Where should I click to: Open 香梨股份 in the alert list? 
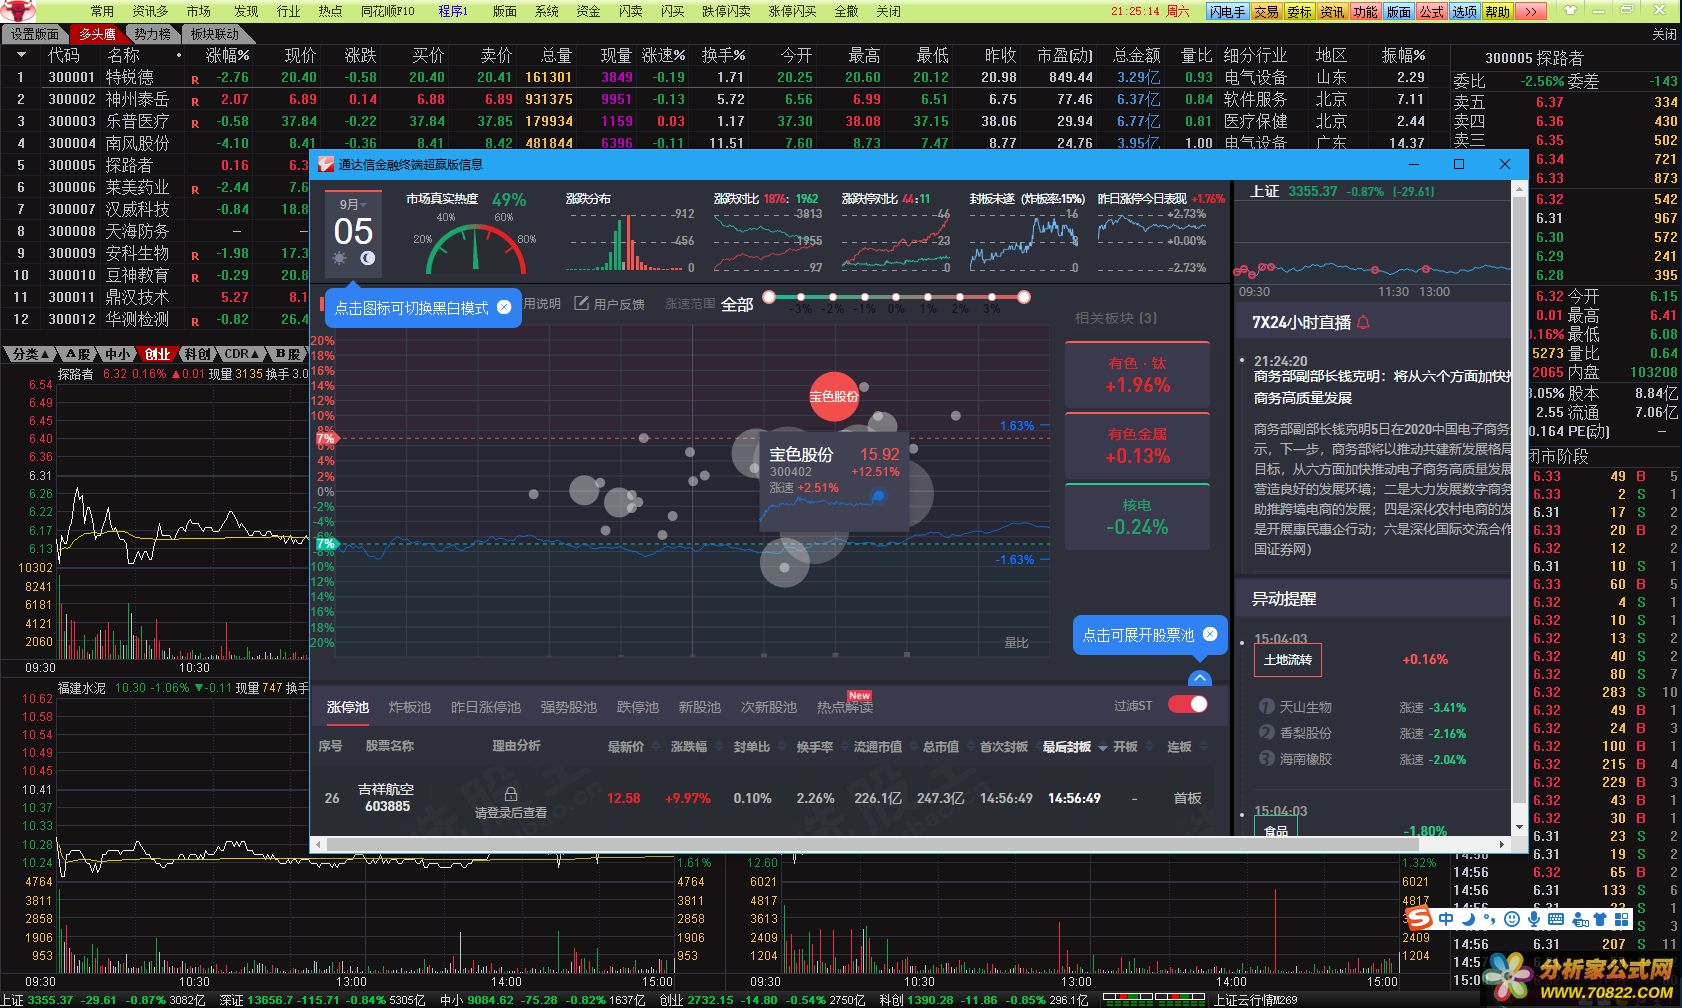[x=1306, y=733]
